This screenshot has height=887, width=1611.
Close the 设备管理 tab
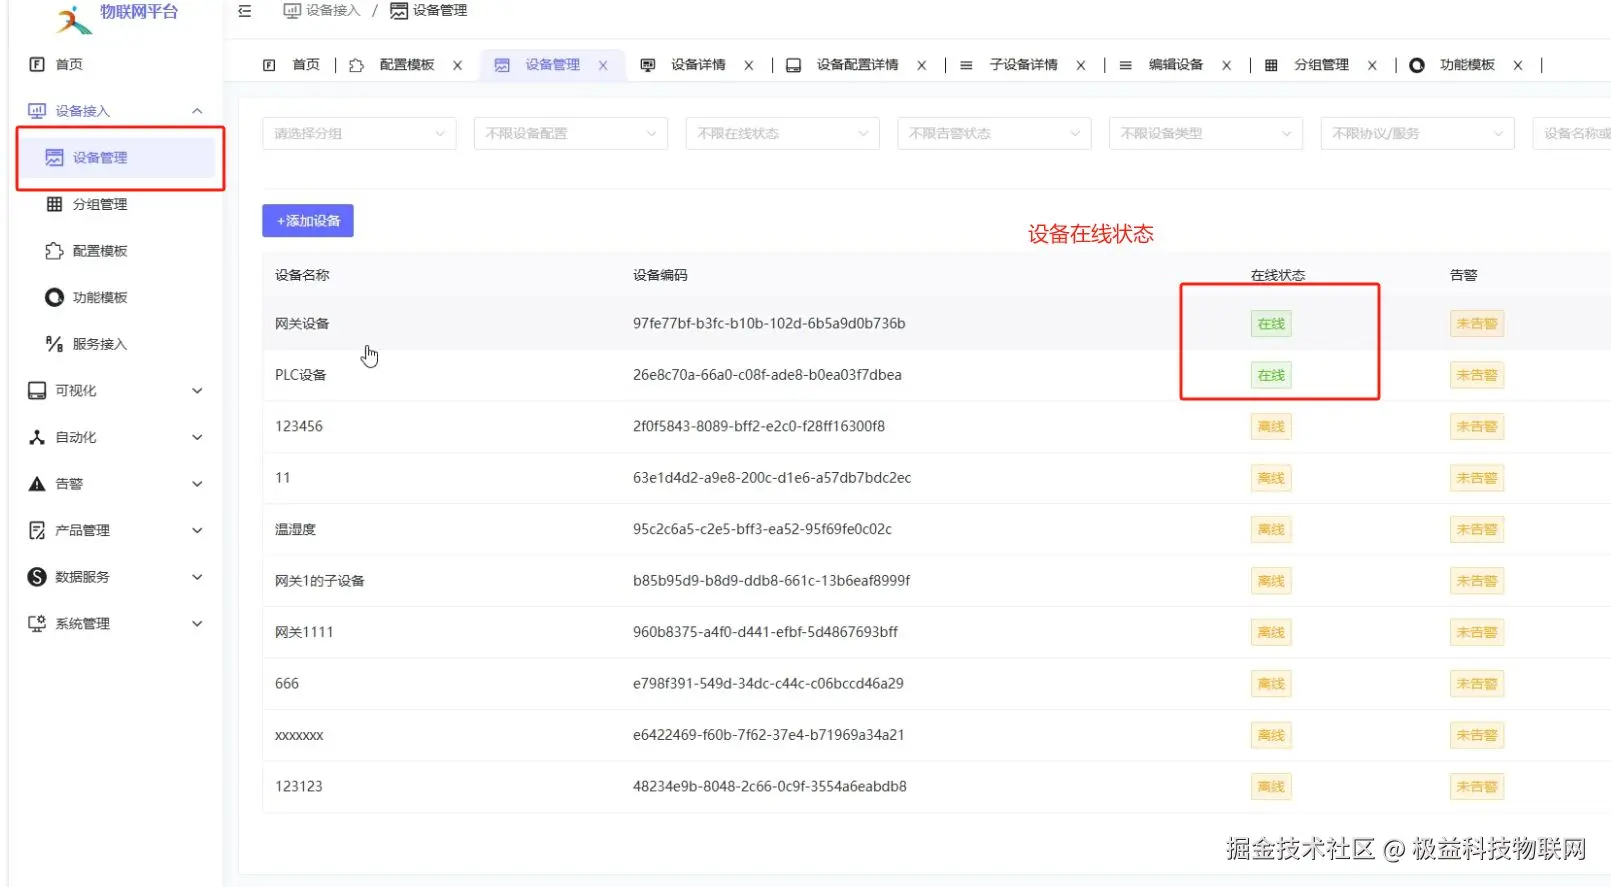point(603,65)
